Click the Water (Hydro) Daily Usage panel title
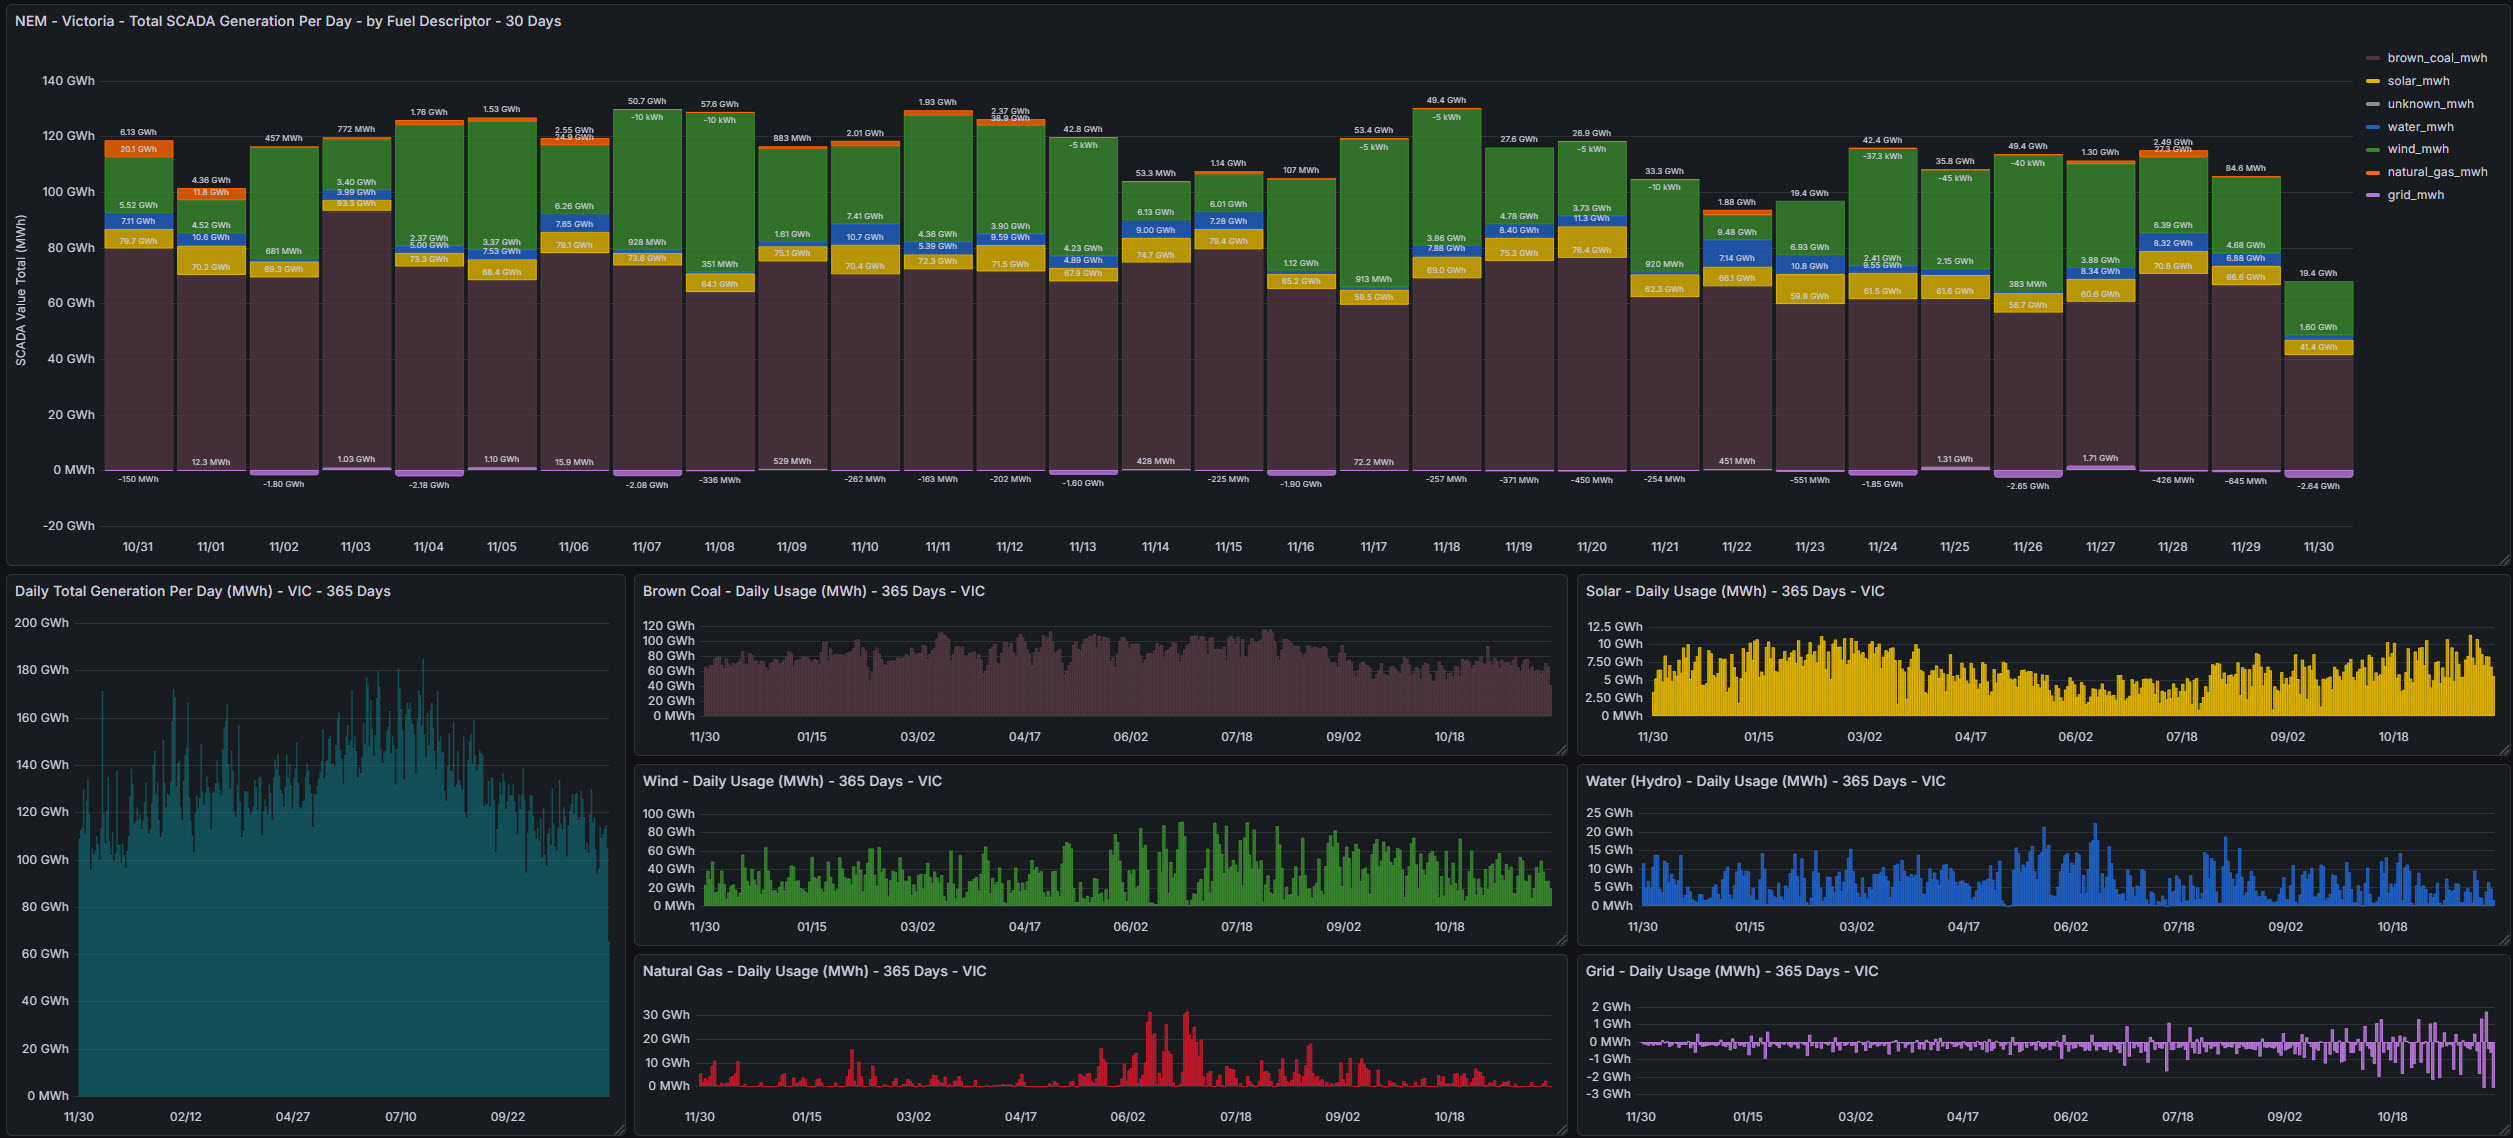2513x1138 pixels. [1765, 781]
